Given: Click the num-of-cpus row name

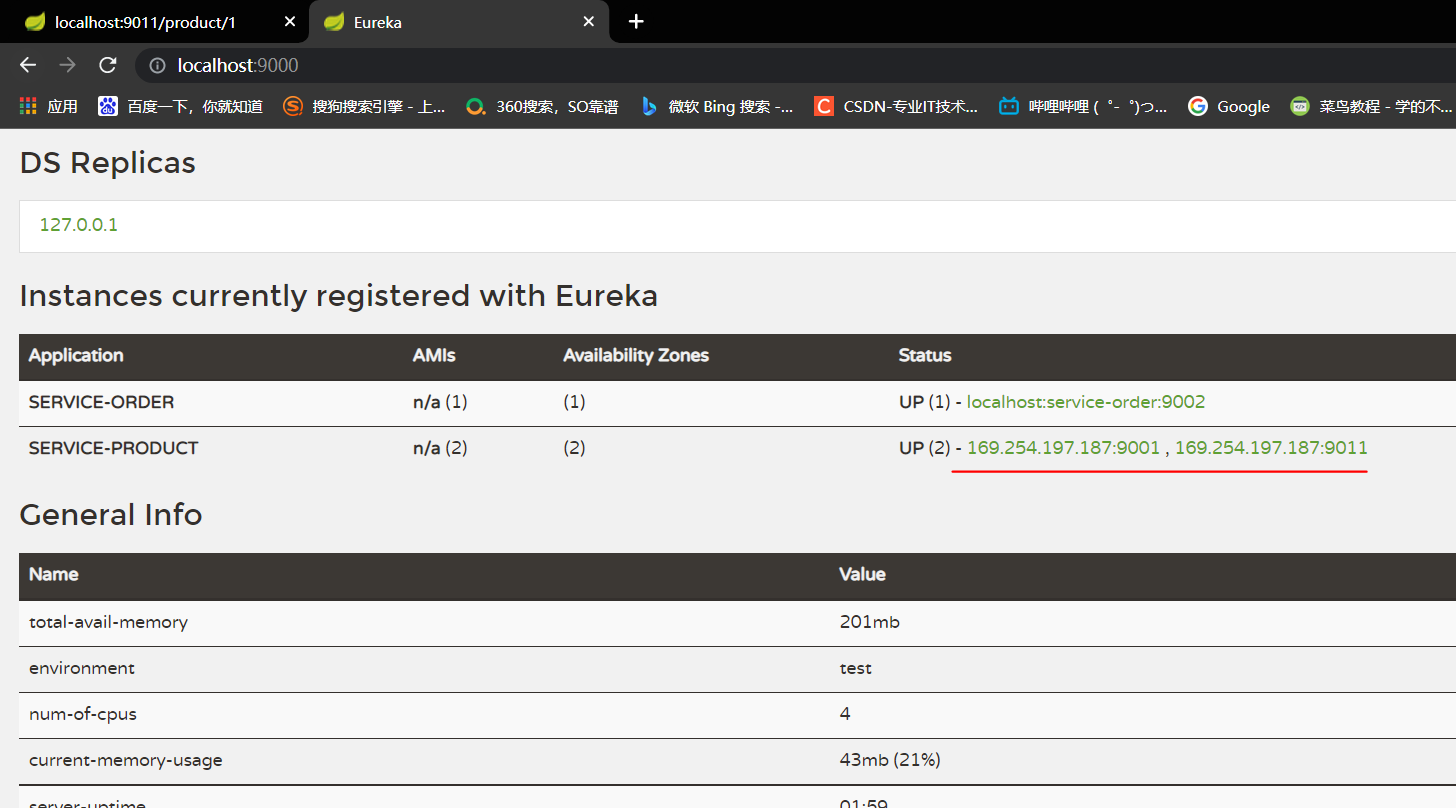Looking at the screenshot, I should coord(83,714).
